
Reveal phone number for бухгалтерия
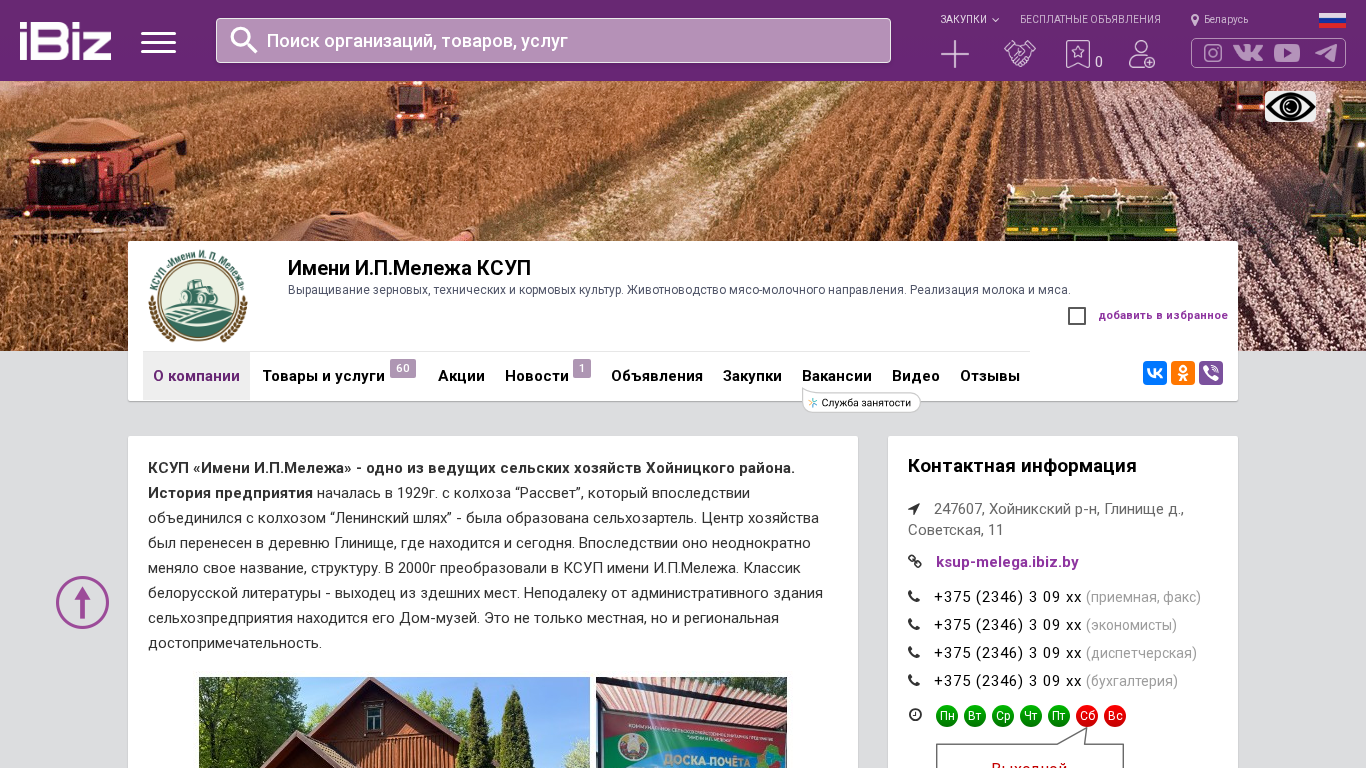[x=1008, y=681]
